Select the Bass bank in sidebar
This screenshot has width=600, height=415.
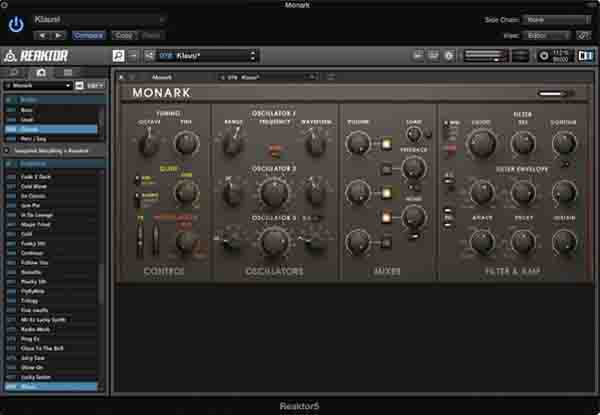point(51,110)
